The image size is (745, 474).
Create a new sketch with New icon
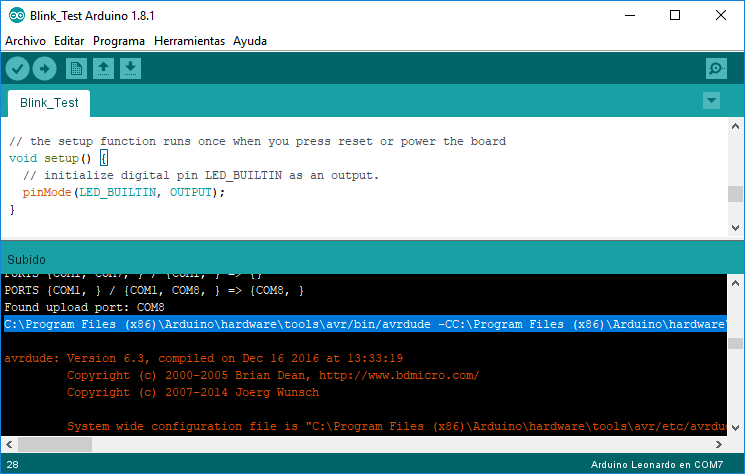click(76, 69)
